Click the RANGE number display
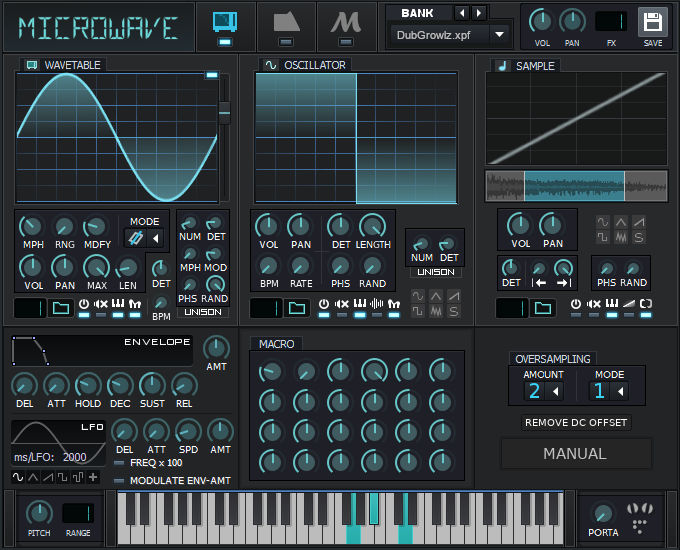The height and width of the screenshot is (550, 680). coord(78,513)
